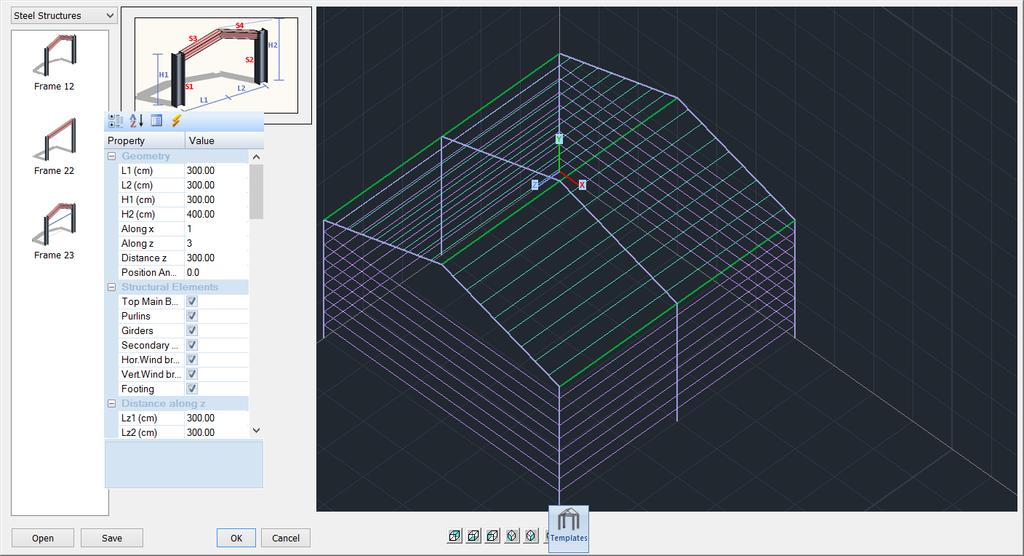
Task: Edit the L2 (cm) value field
Action: 217,185
